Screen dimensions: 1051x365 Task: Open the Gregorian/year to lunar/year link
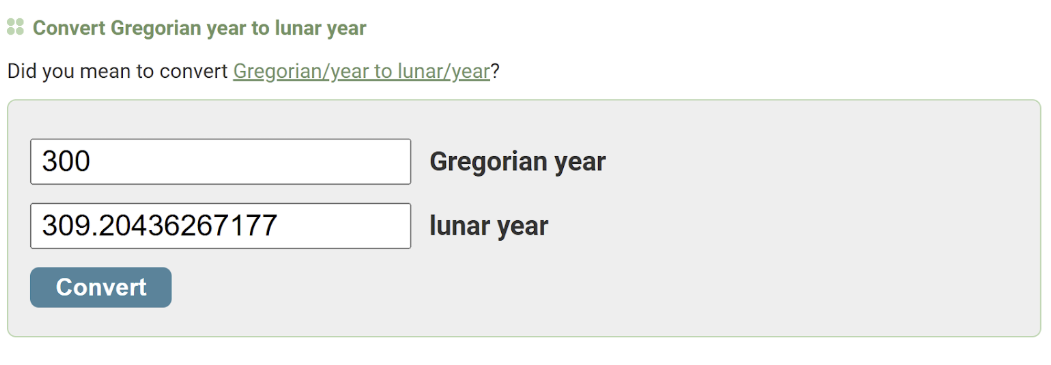361,71
